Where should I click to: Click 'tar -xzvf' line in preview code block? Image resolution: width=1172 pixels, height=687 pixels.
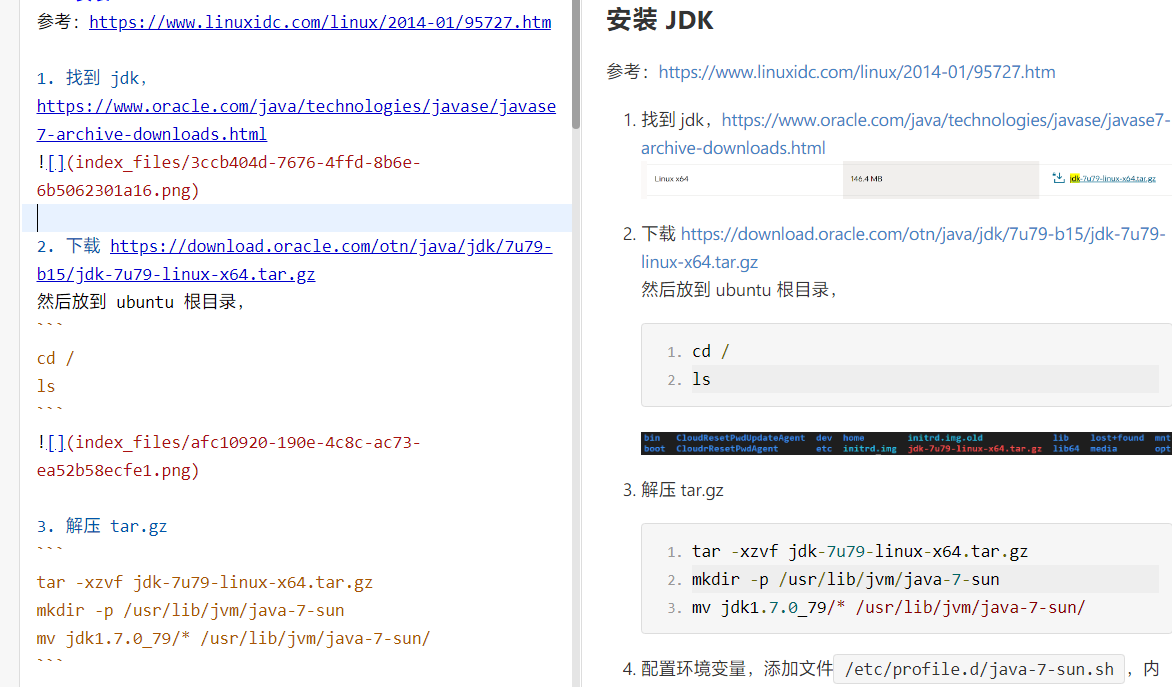point(860,552)
